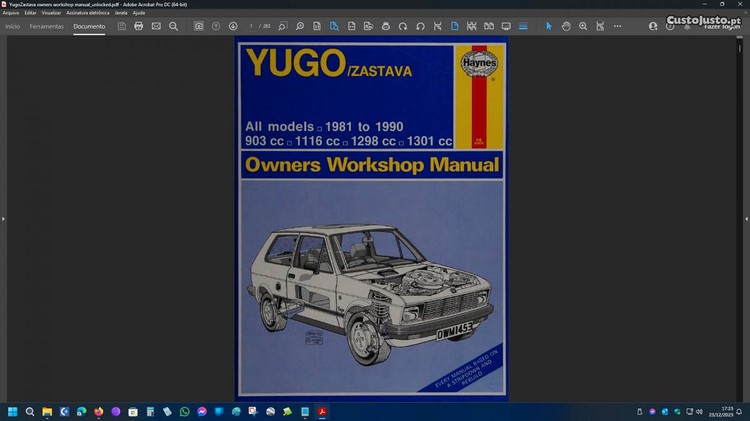Click the Save file icon

click(122, 26)
